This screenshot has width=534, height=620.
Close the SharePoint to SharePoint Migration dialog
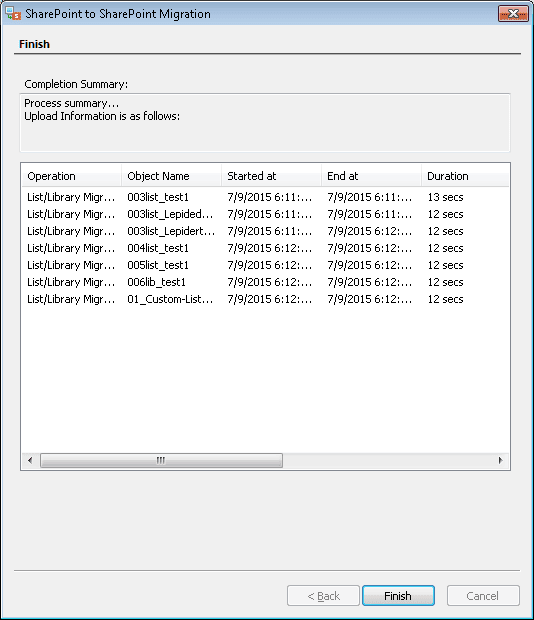tap(513, 14)
